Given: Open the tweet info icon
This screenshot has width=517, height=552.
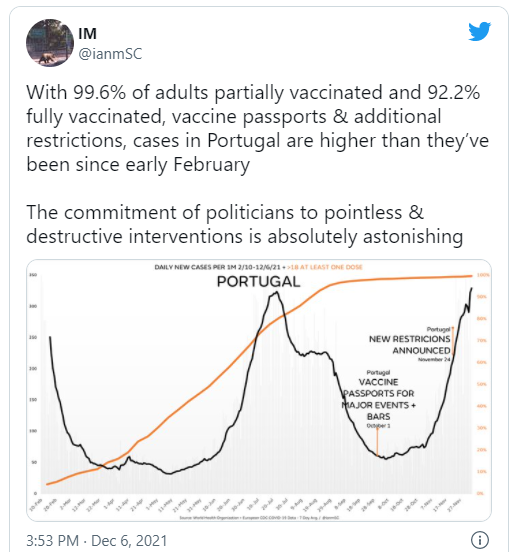Looking at the screenshot, I should pyautogui.click(x=479, y=540).
